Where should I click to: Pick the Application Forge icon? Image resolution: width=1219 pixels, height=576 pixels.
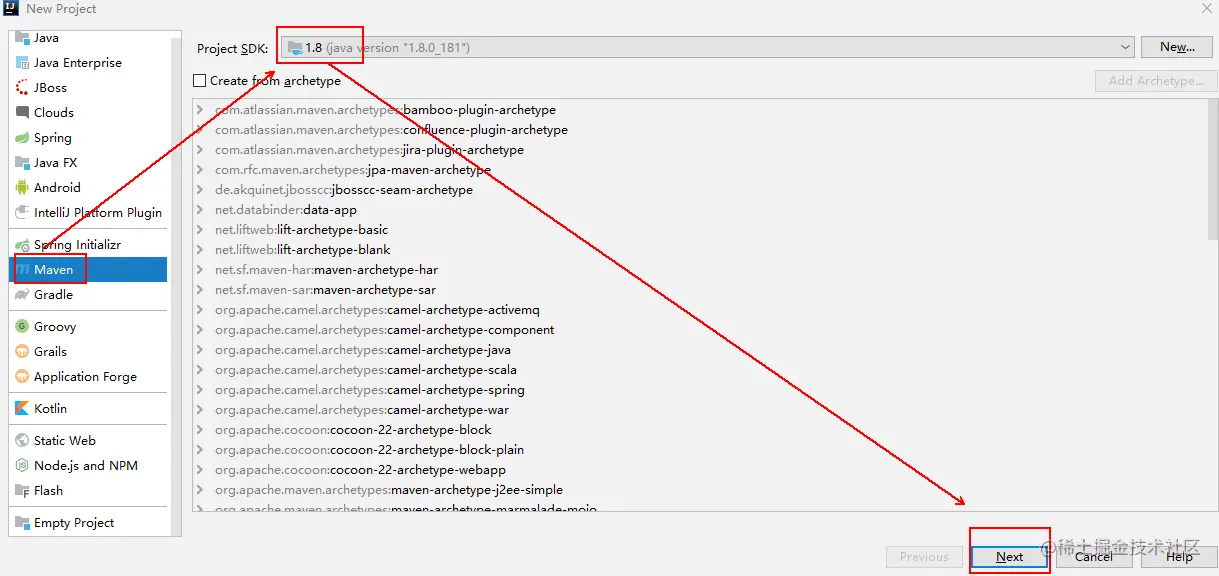tap(23, 377)
